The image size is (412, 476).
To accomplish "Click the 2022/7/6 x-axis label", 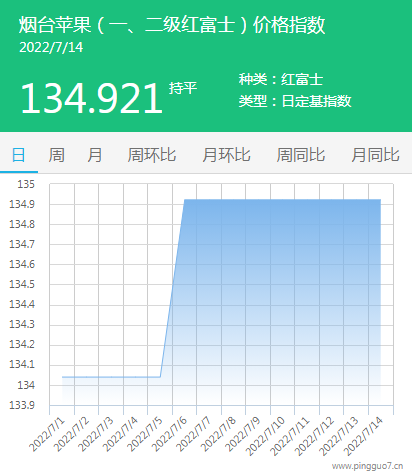I will pos(170,434).
